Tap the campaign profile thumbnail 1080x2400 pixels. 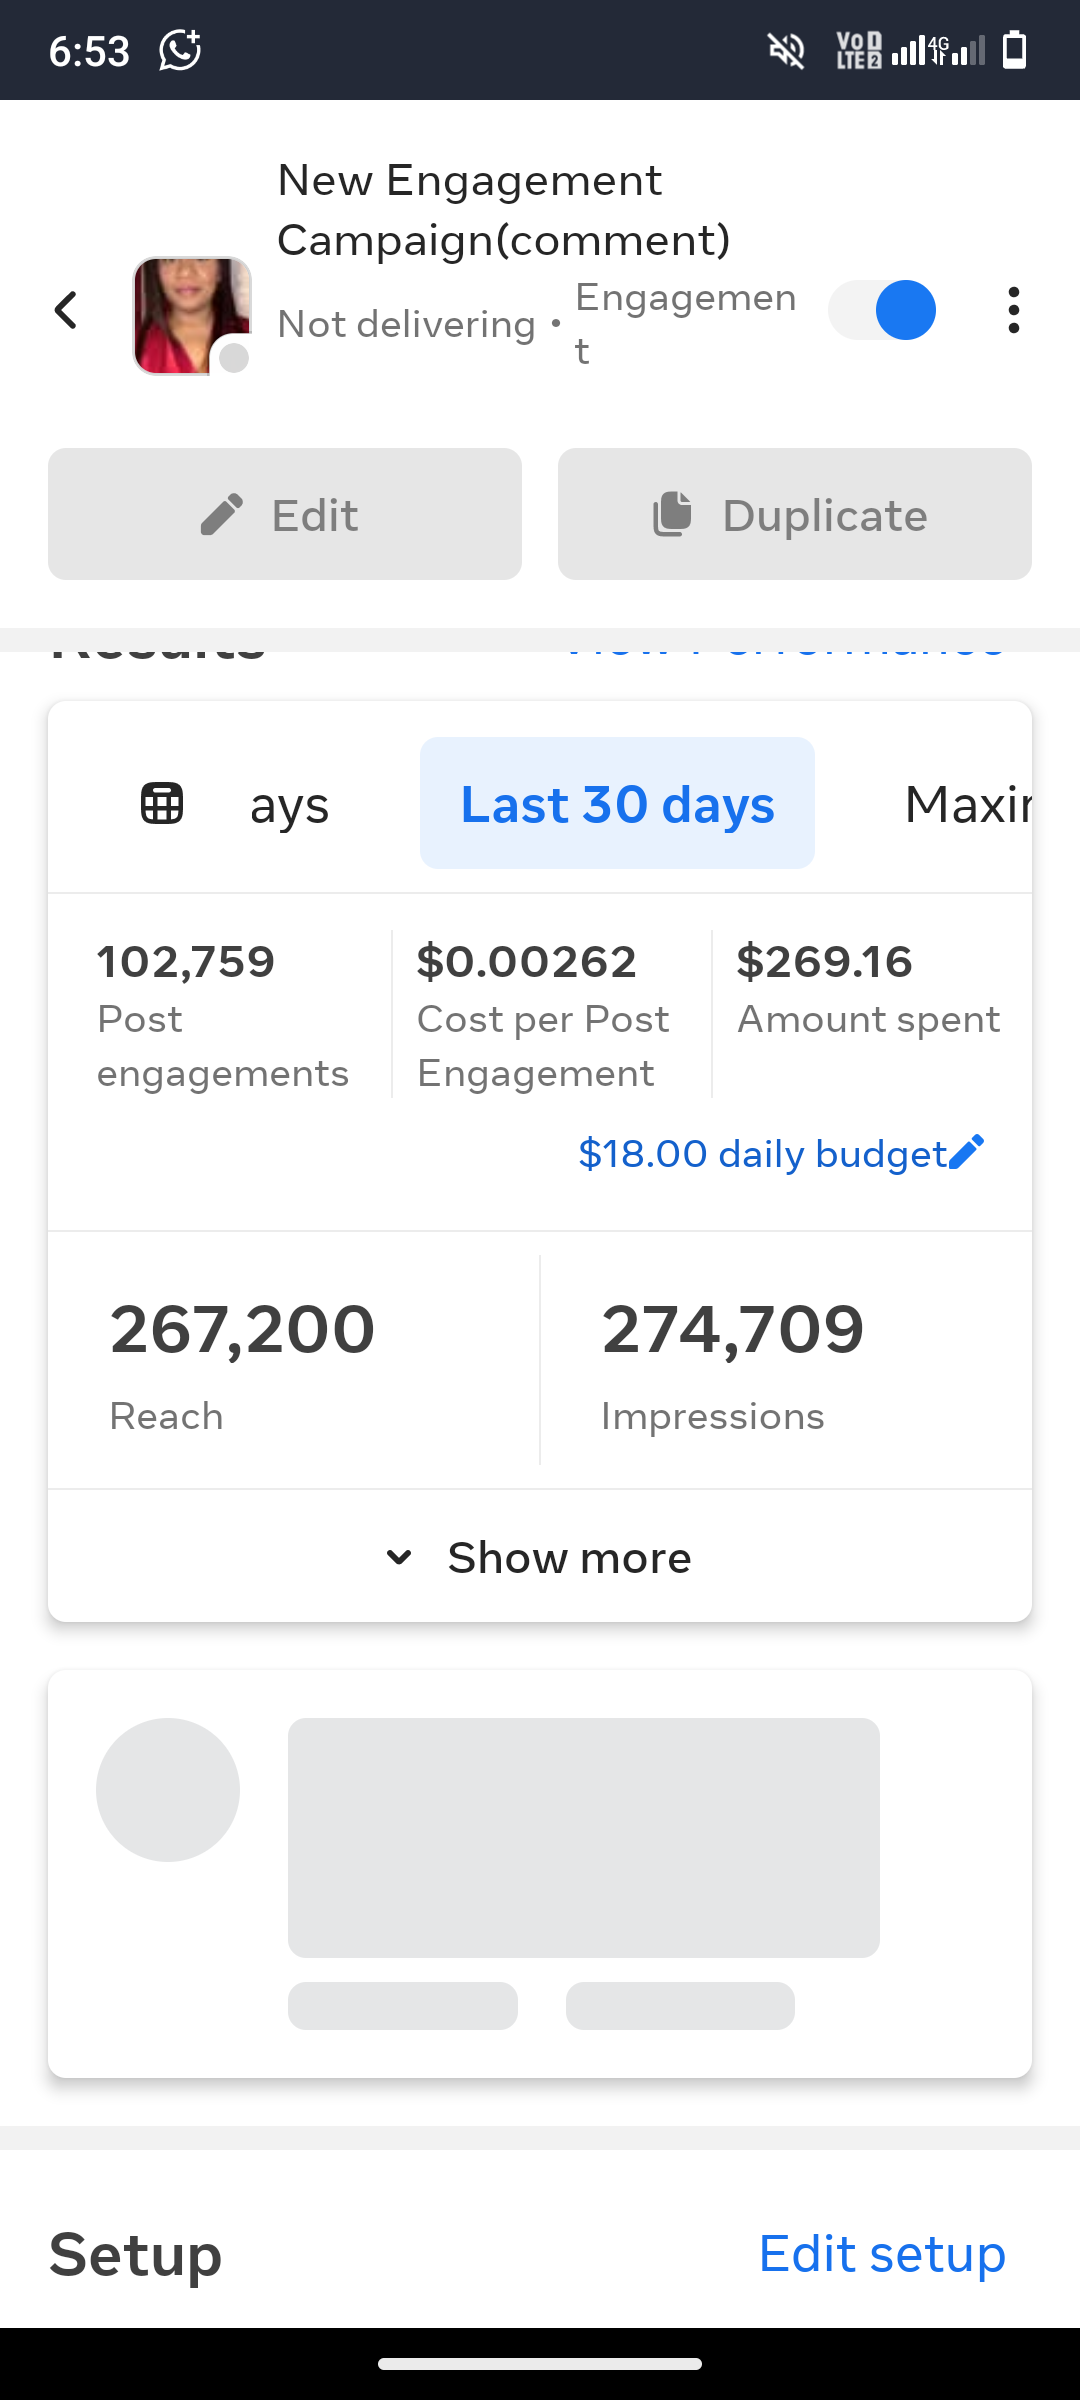[191, 315]
